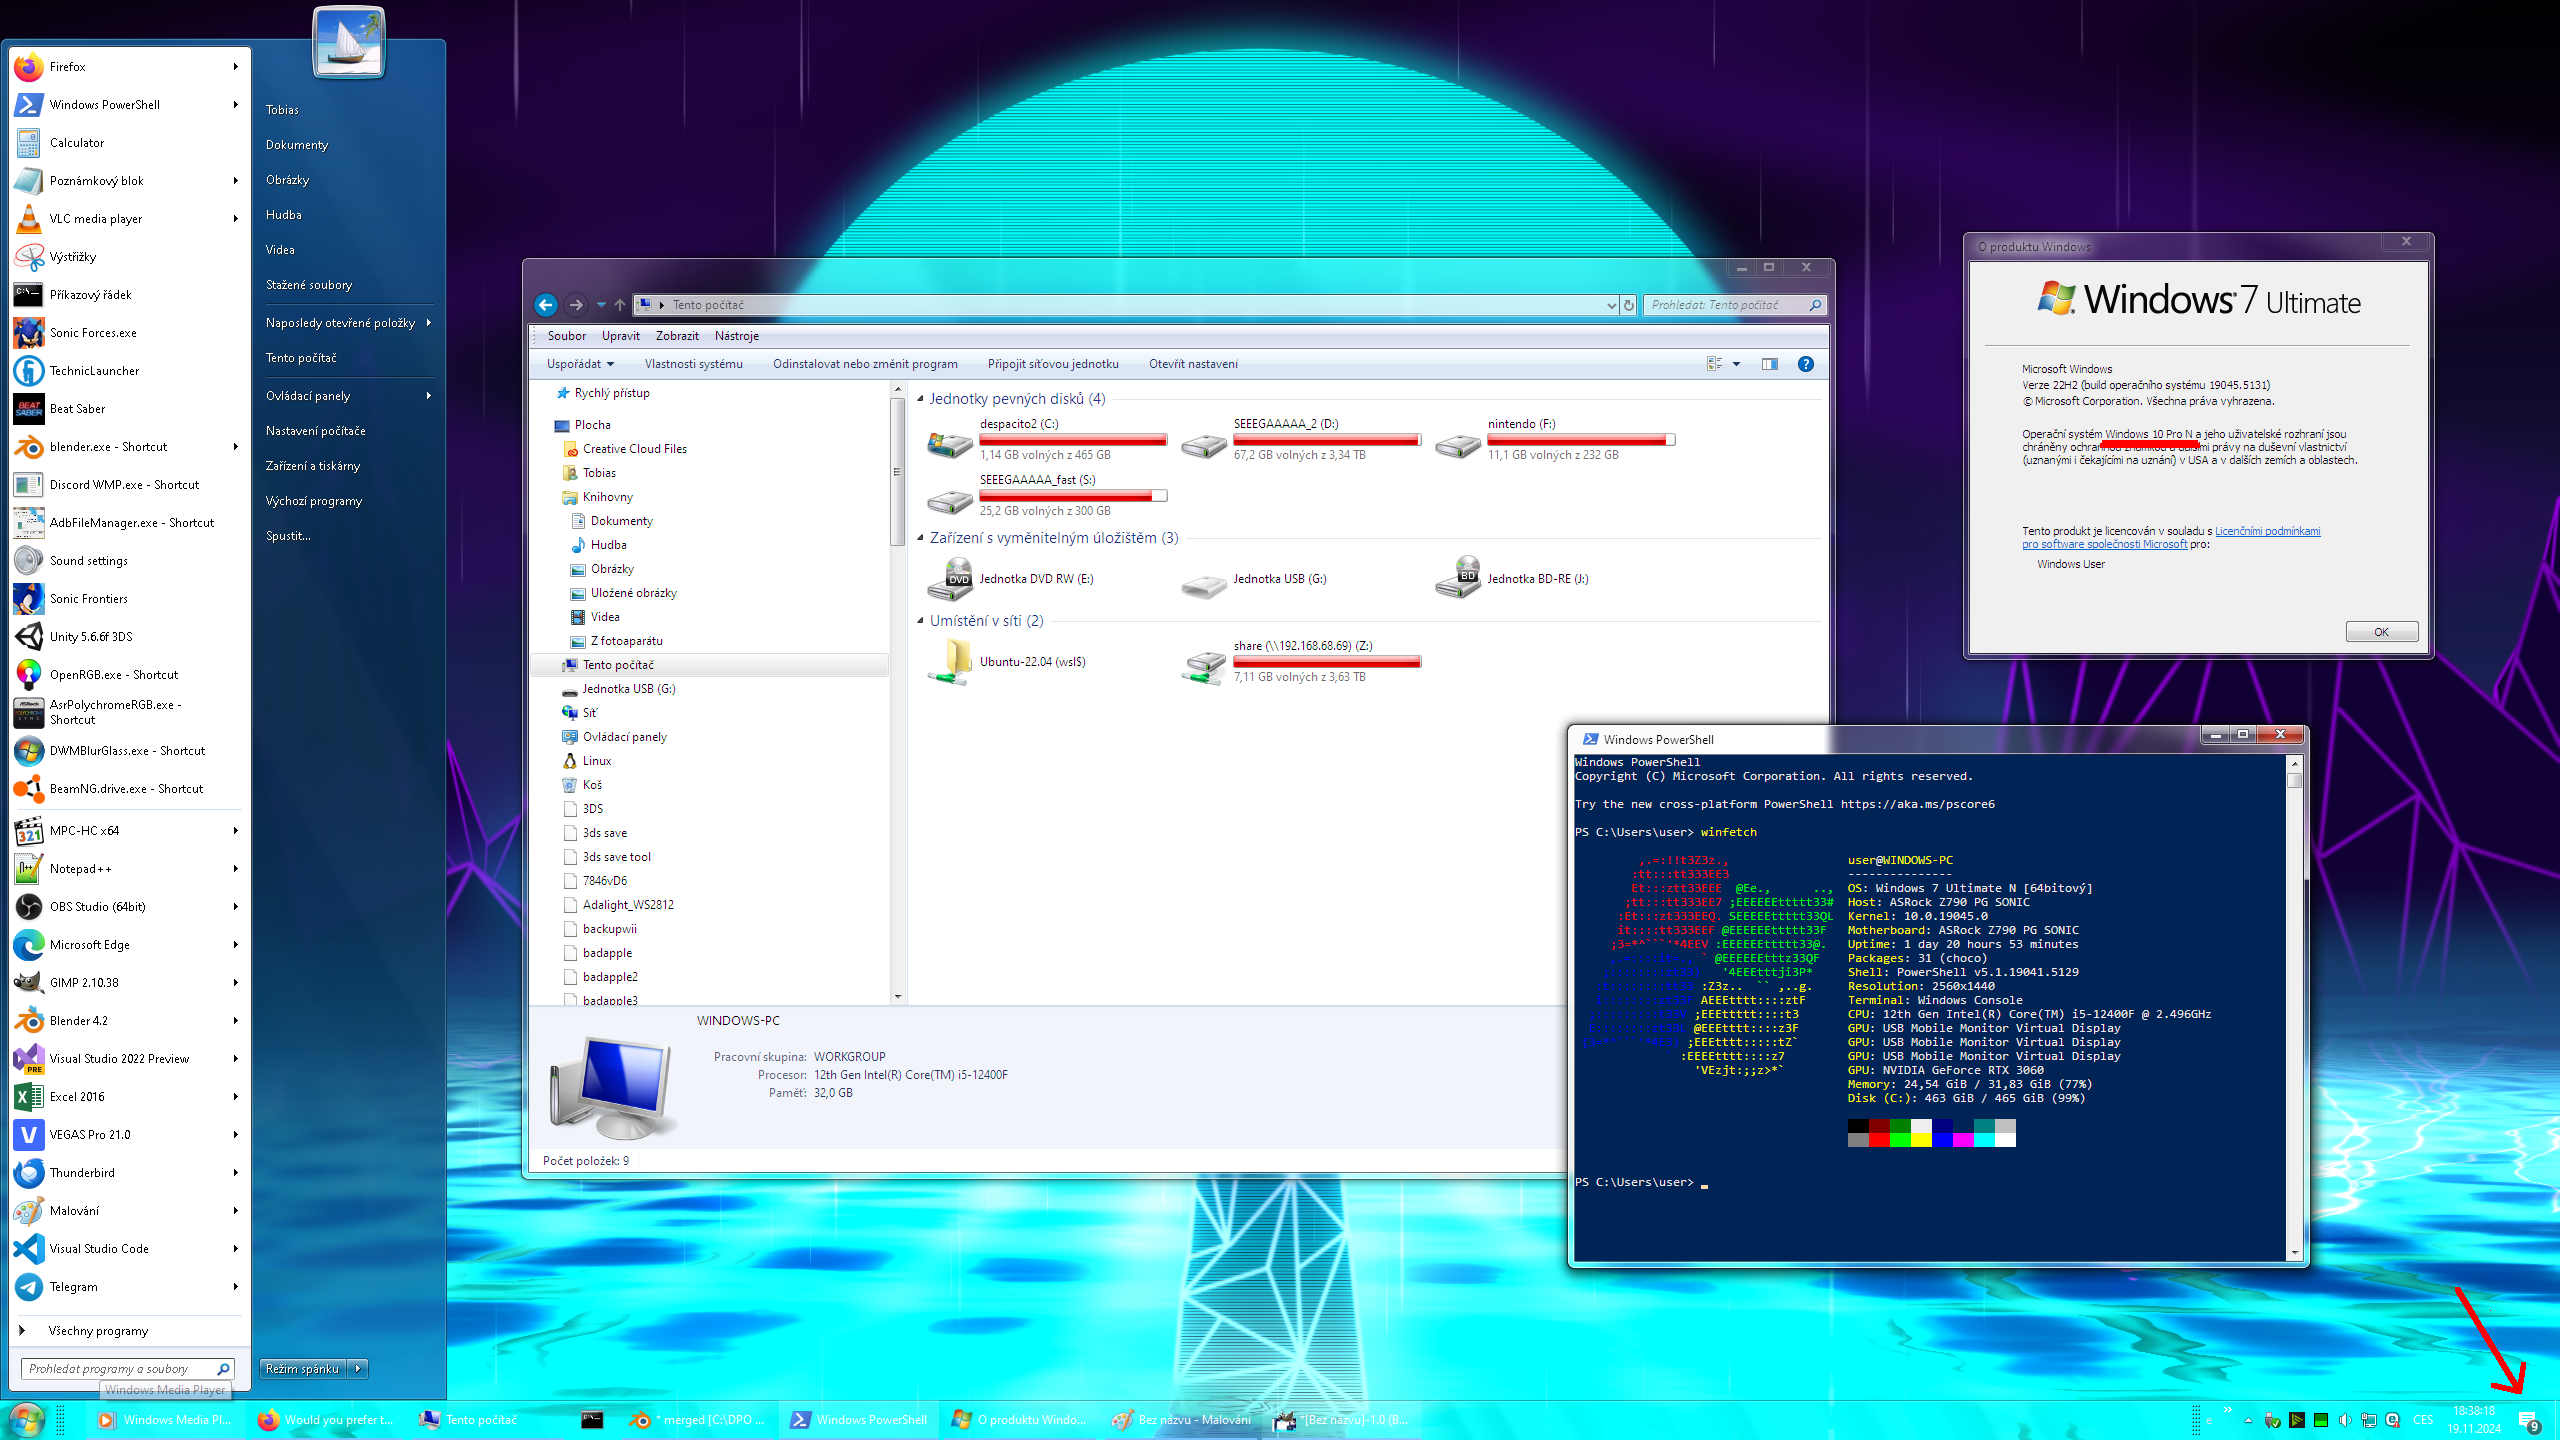Select the share (Z:) network drive
2560x1440 pixels.
(x=1300, y=662)
